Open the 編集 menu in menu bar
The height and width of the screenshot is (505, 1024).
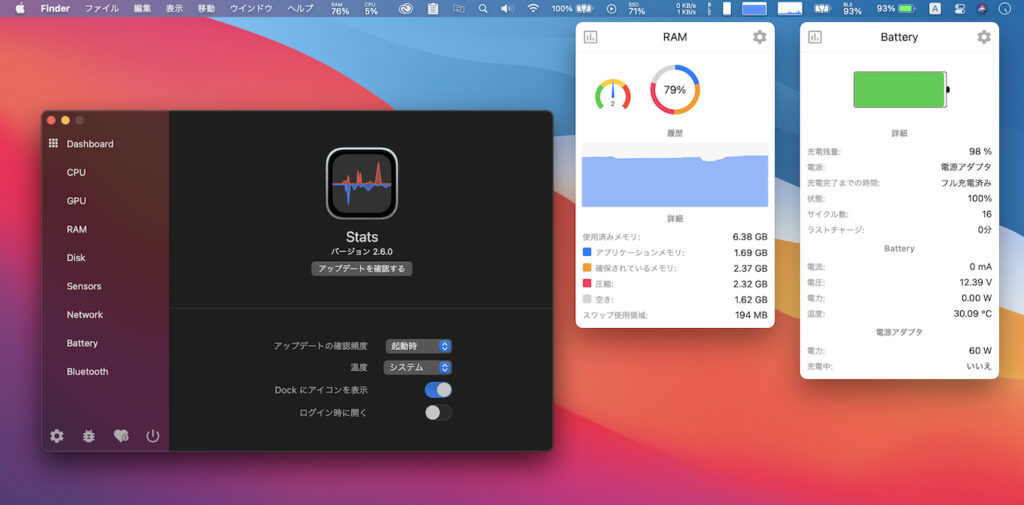144,8
